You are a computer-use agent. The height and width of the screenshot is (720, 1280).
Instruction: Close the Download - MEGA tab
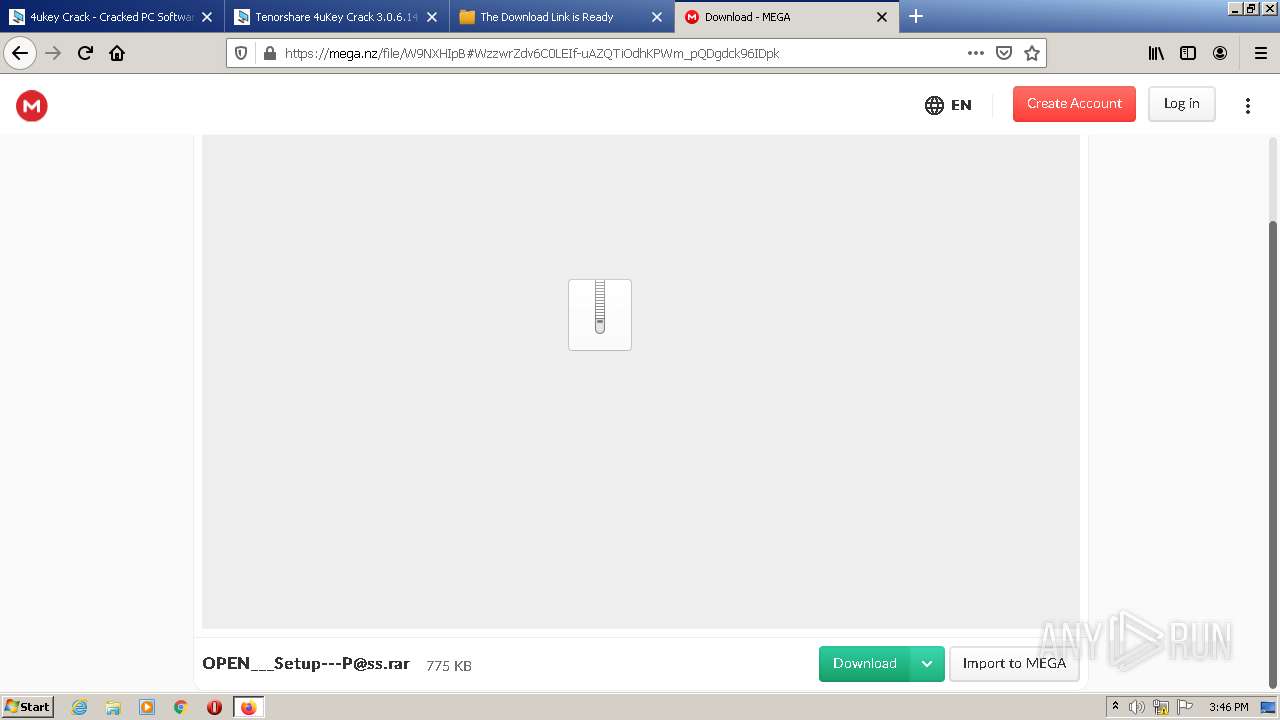point(882,17)
